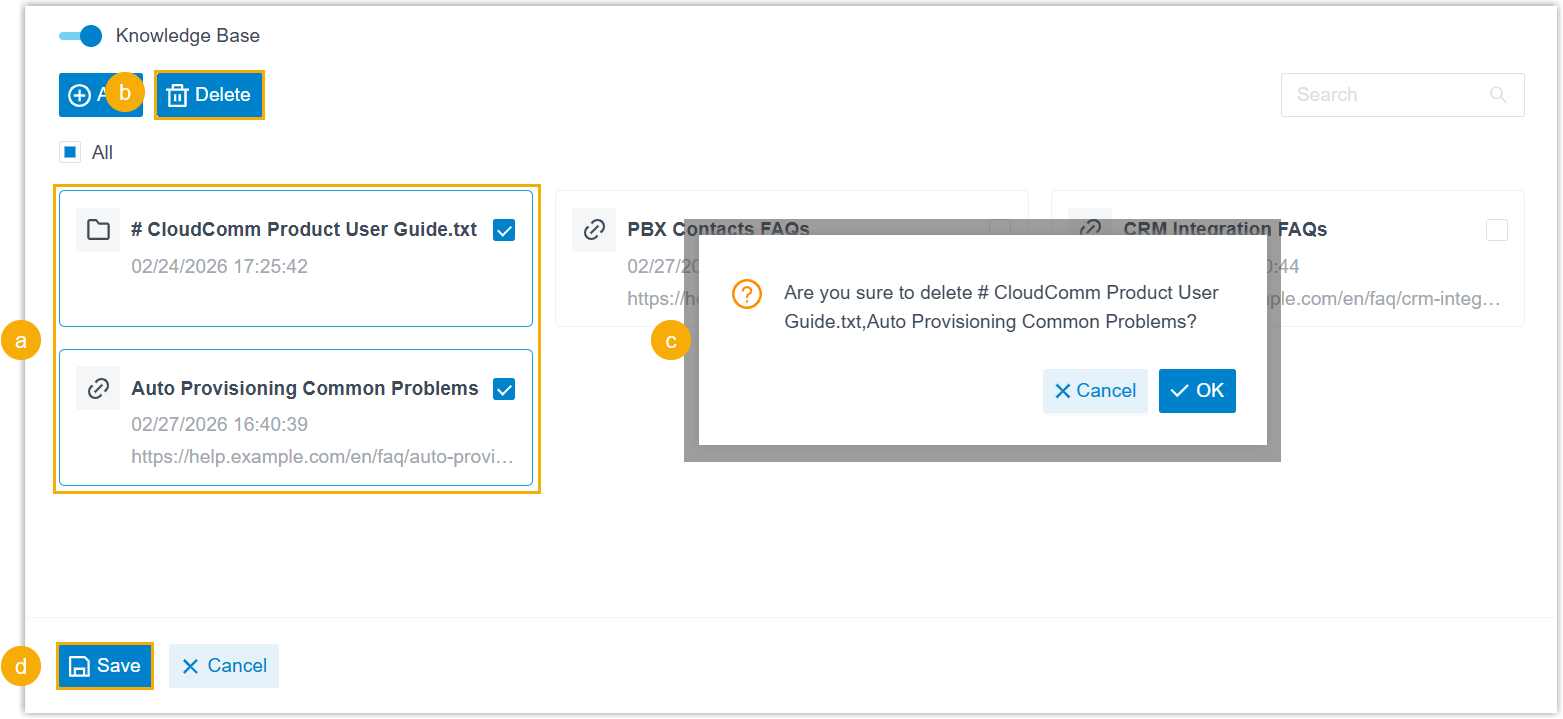The width and height of the screenshot is (1563, 719).
Task: Click the Save button at bottom
Action: click(x=105, y=666)
